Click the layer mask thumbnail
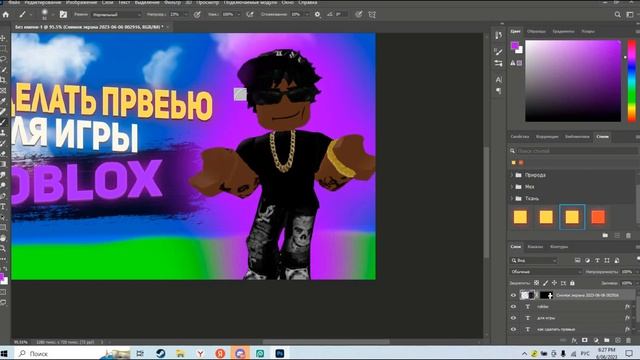Screen dimensions: 640x360 [x=546, y=295]
